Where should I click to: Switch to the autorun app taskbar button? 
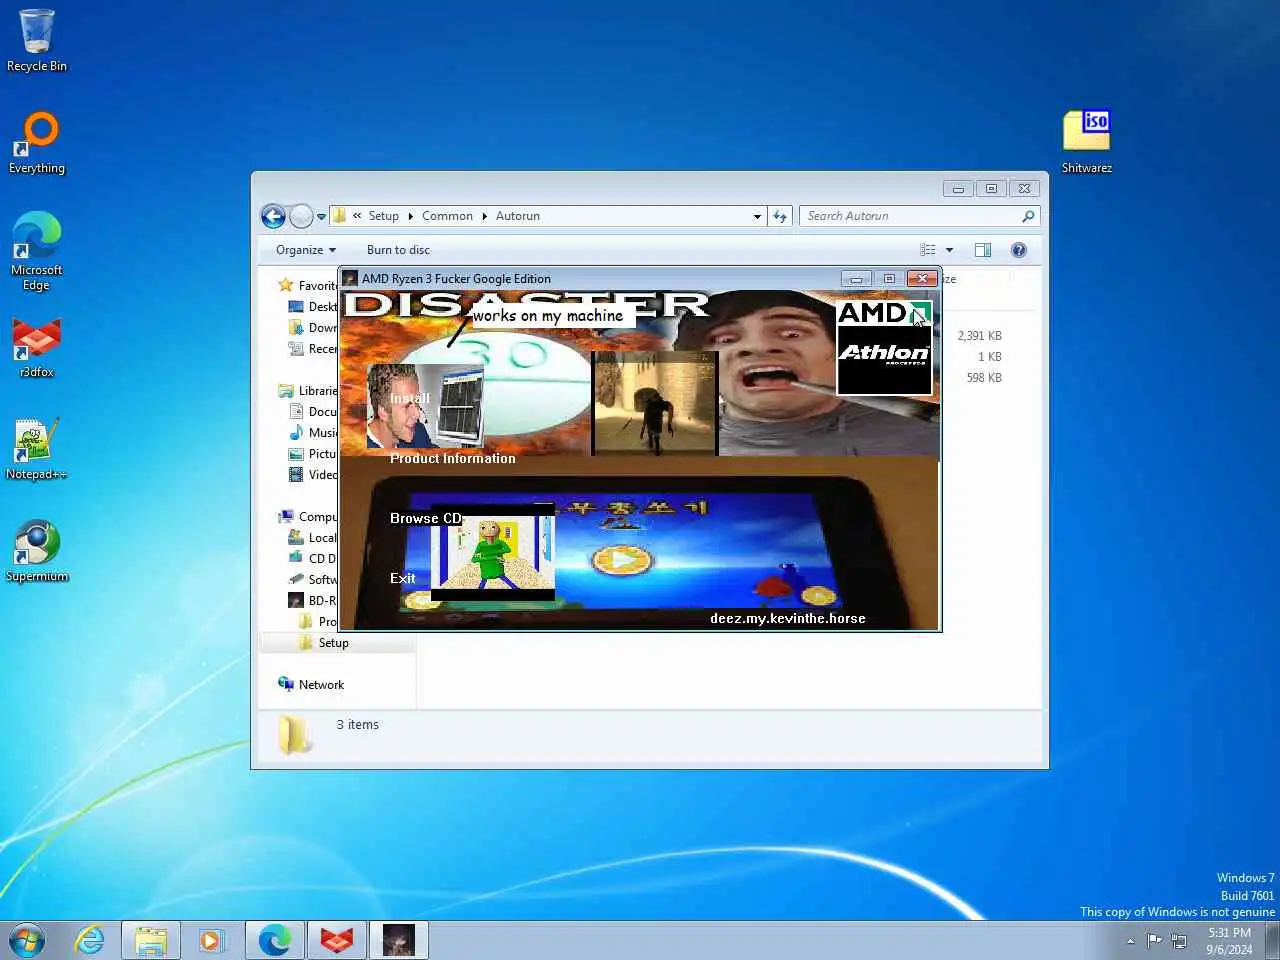tap(399, 940)
